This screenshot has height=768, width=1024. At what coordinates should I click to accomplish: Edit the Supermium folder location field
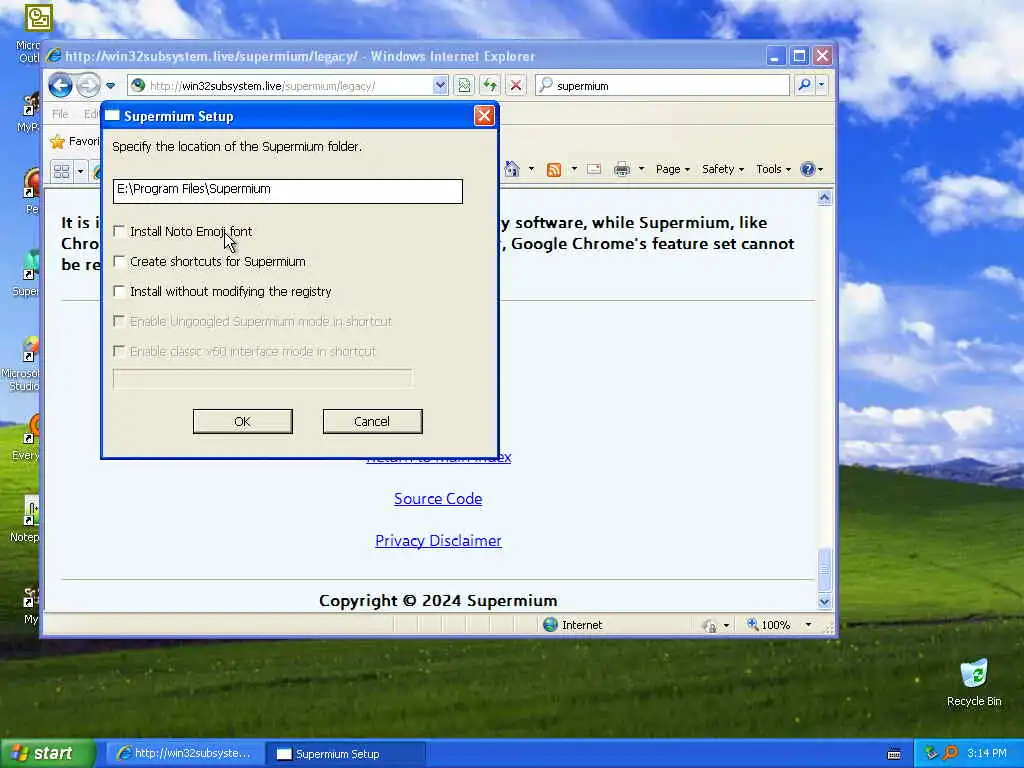pos(287,191)
